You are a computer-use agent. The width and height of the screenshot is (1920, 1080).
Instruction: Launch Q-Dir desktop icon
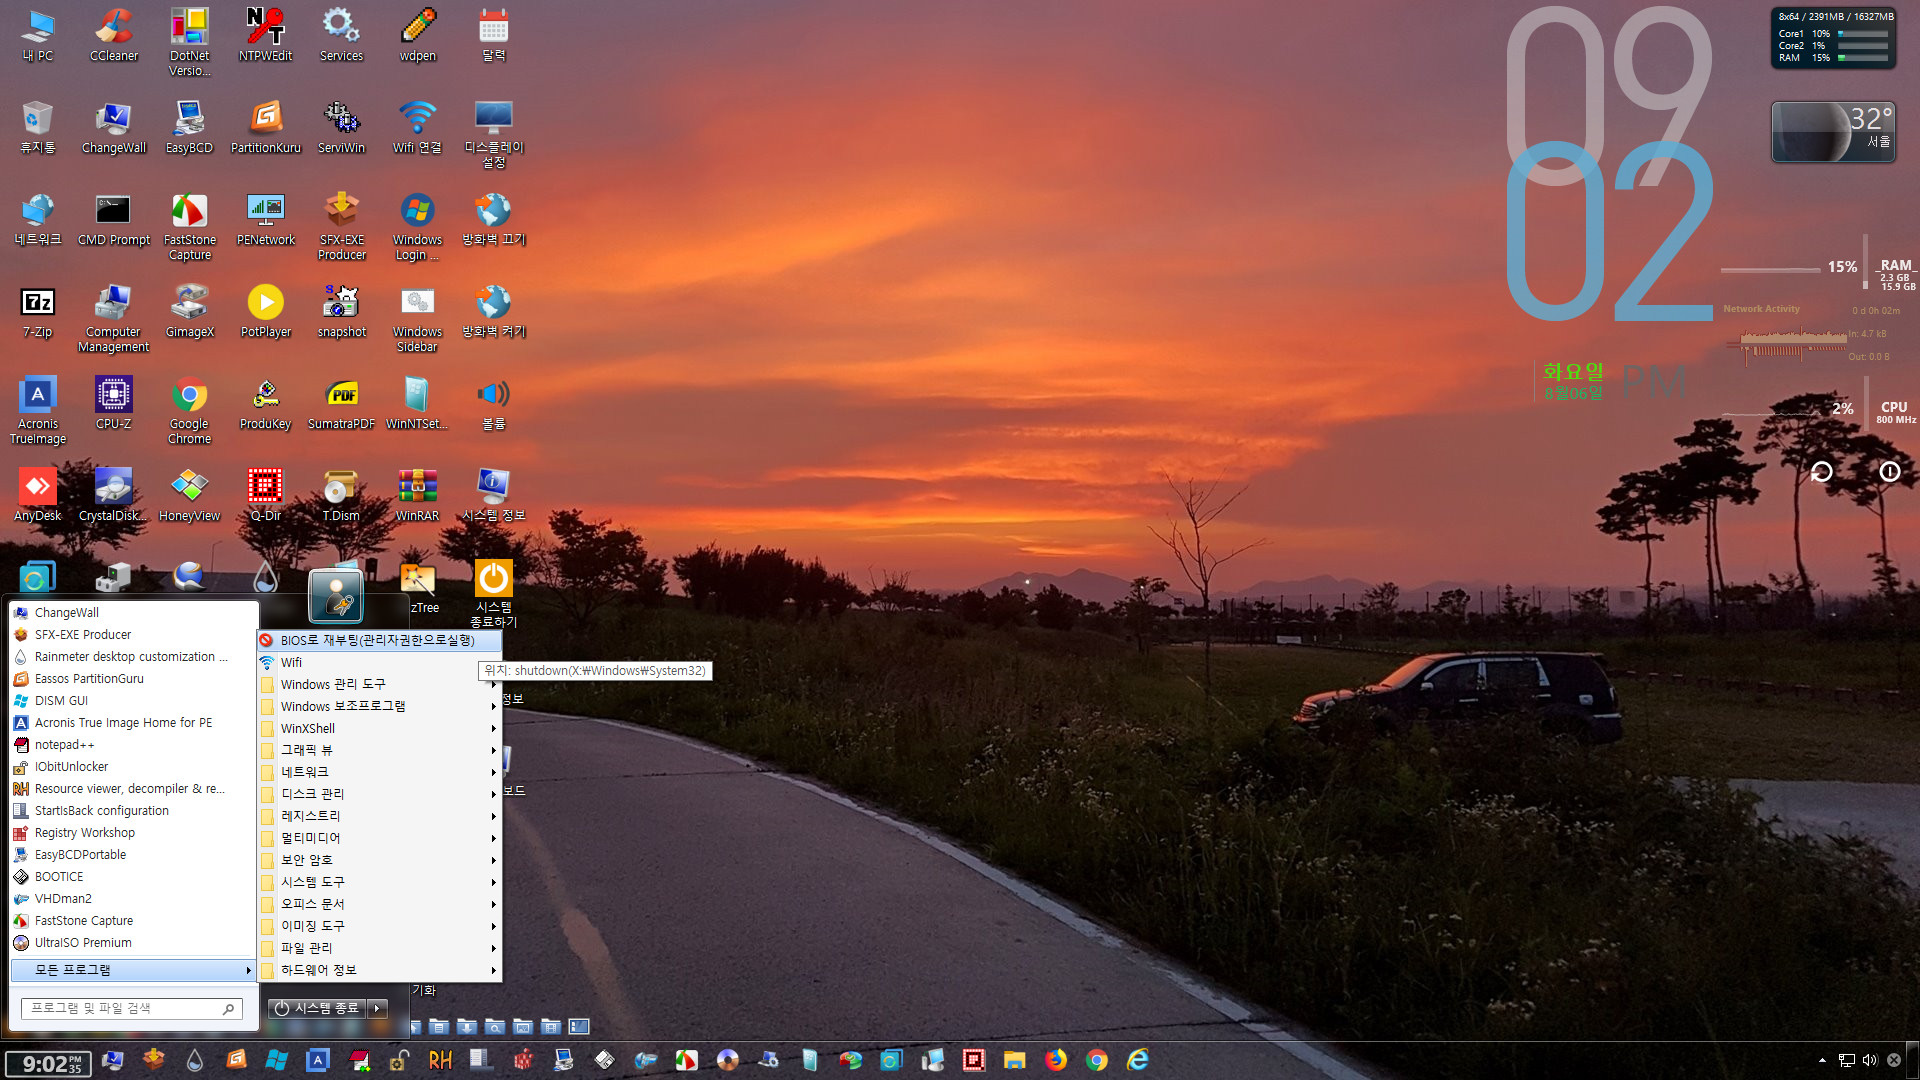tap(265, 496)
